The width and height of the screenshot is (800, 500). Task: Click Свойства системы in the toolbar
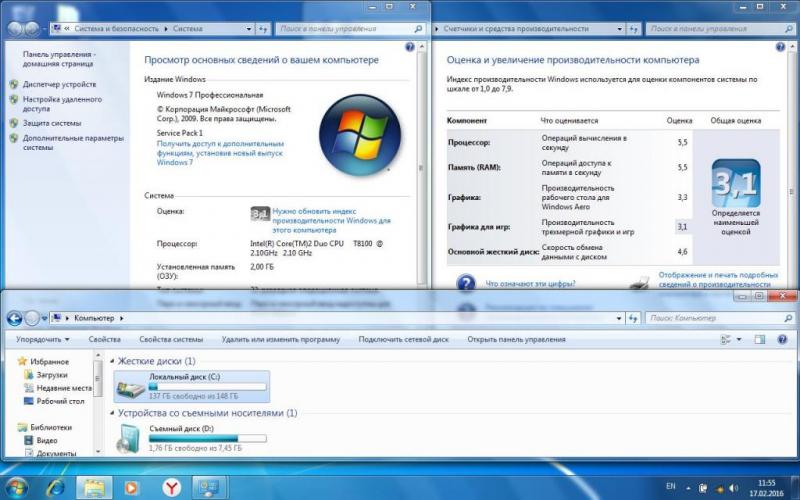coord(171,340)
